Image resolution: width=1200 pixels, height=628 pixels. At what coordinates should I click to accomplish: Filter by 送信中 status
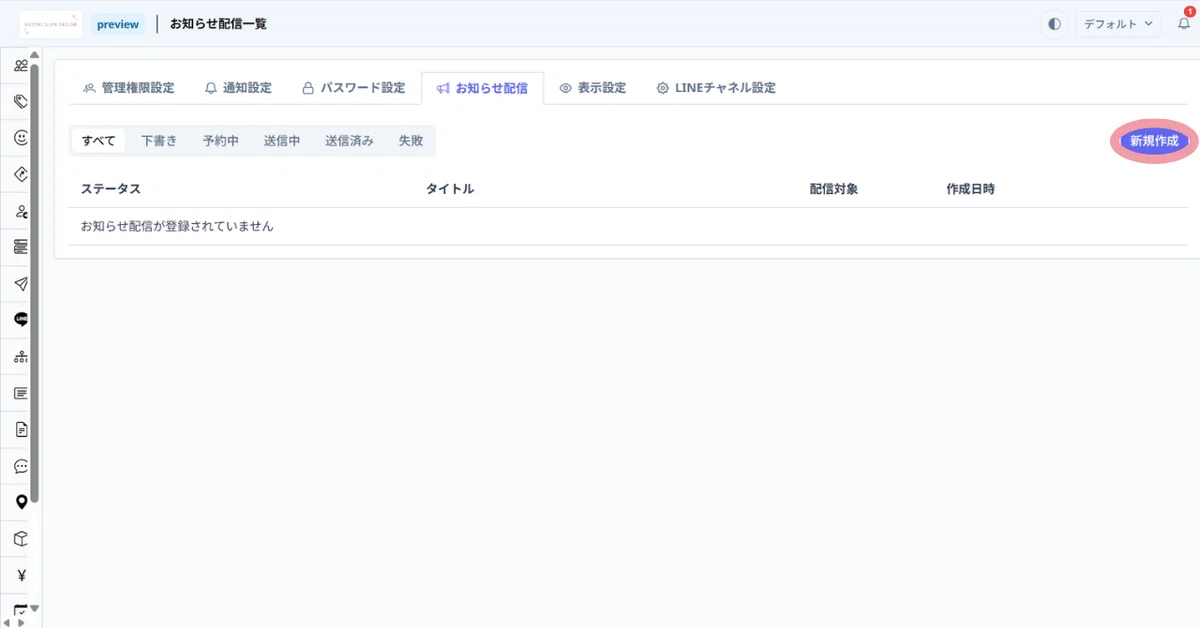coord(282,141)
